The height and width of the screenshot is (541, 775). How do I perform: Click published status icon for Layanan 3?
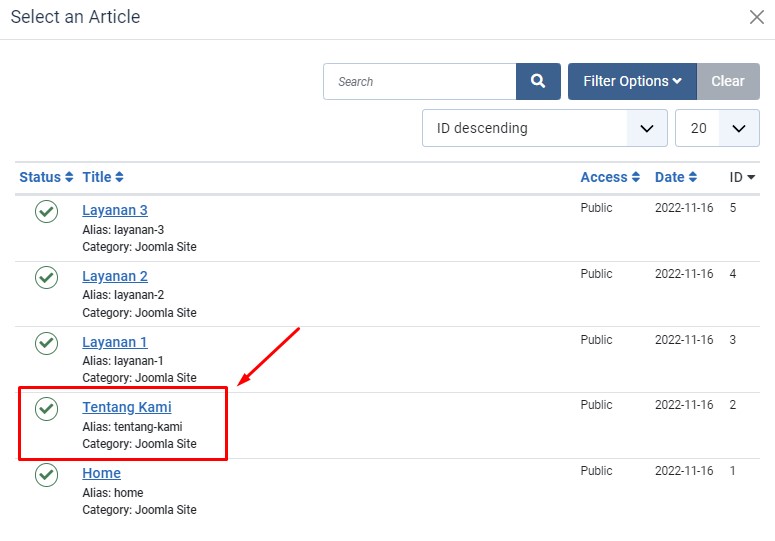[46, 211]
